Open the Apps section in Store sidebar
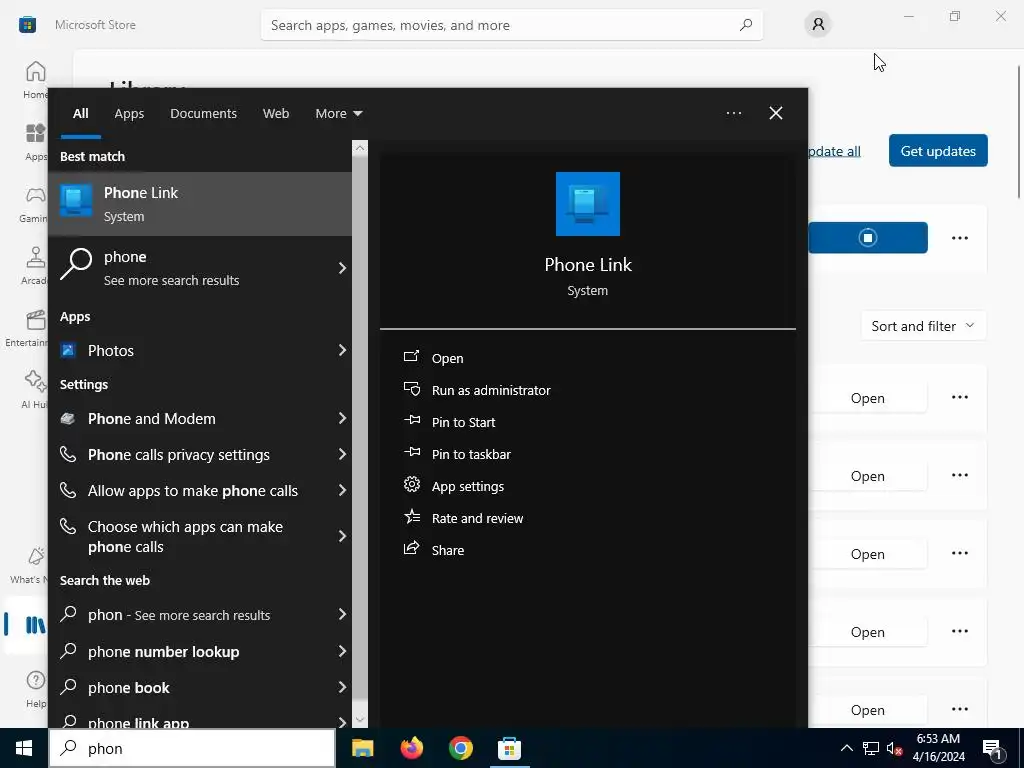This screenshot has width=1024, height=768. tap(35, 142)
